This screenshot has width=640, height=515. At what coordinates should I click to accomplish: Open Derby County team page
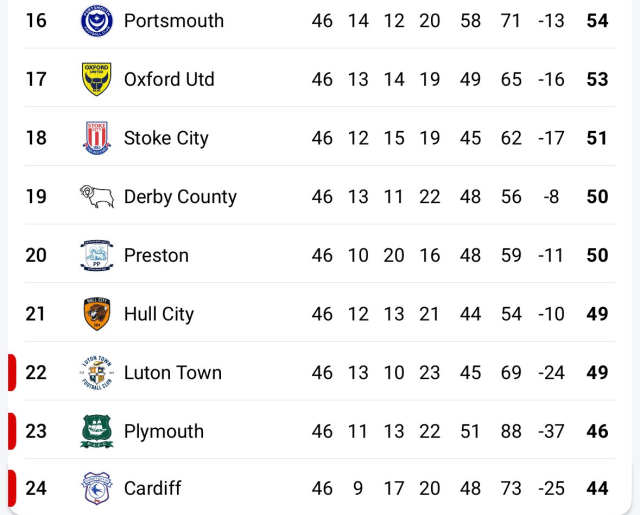tap(180, 197)
